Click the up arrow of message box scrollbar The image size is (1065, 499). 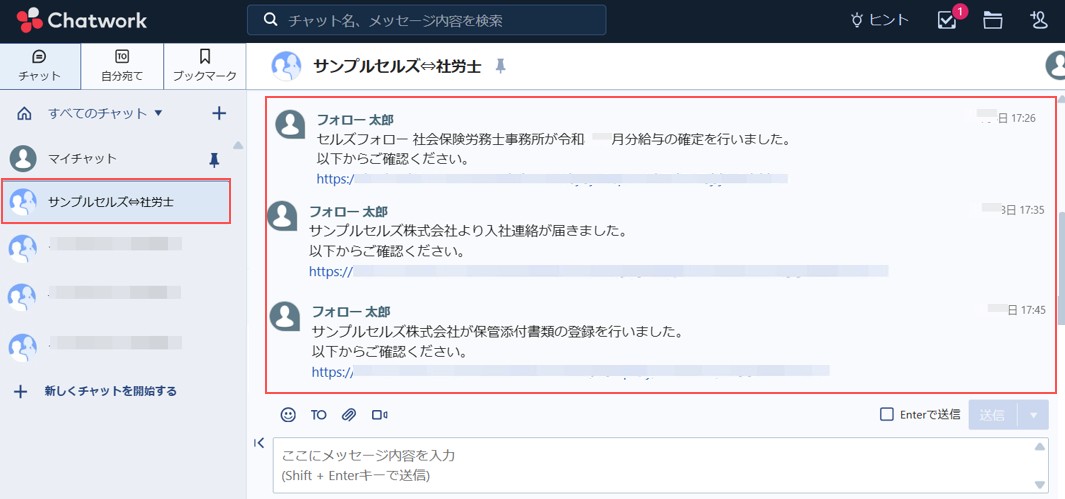click(1039, 447)
